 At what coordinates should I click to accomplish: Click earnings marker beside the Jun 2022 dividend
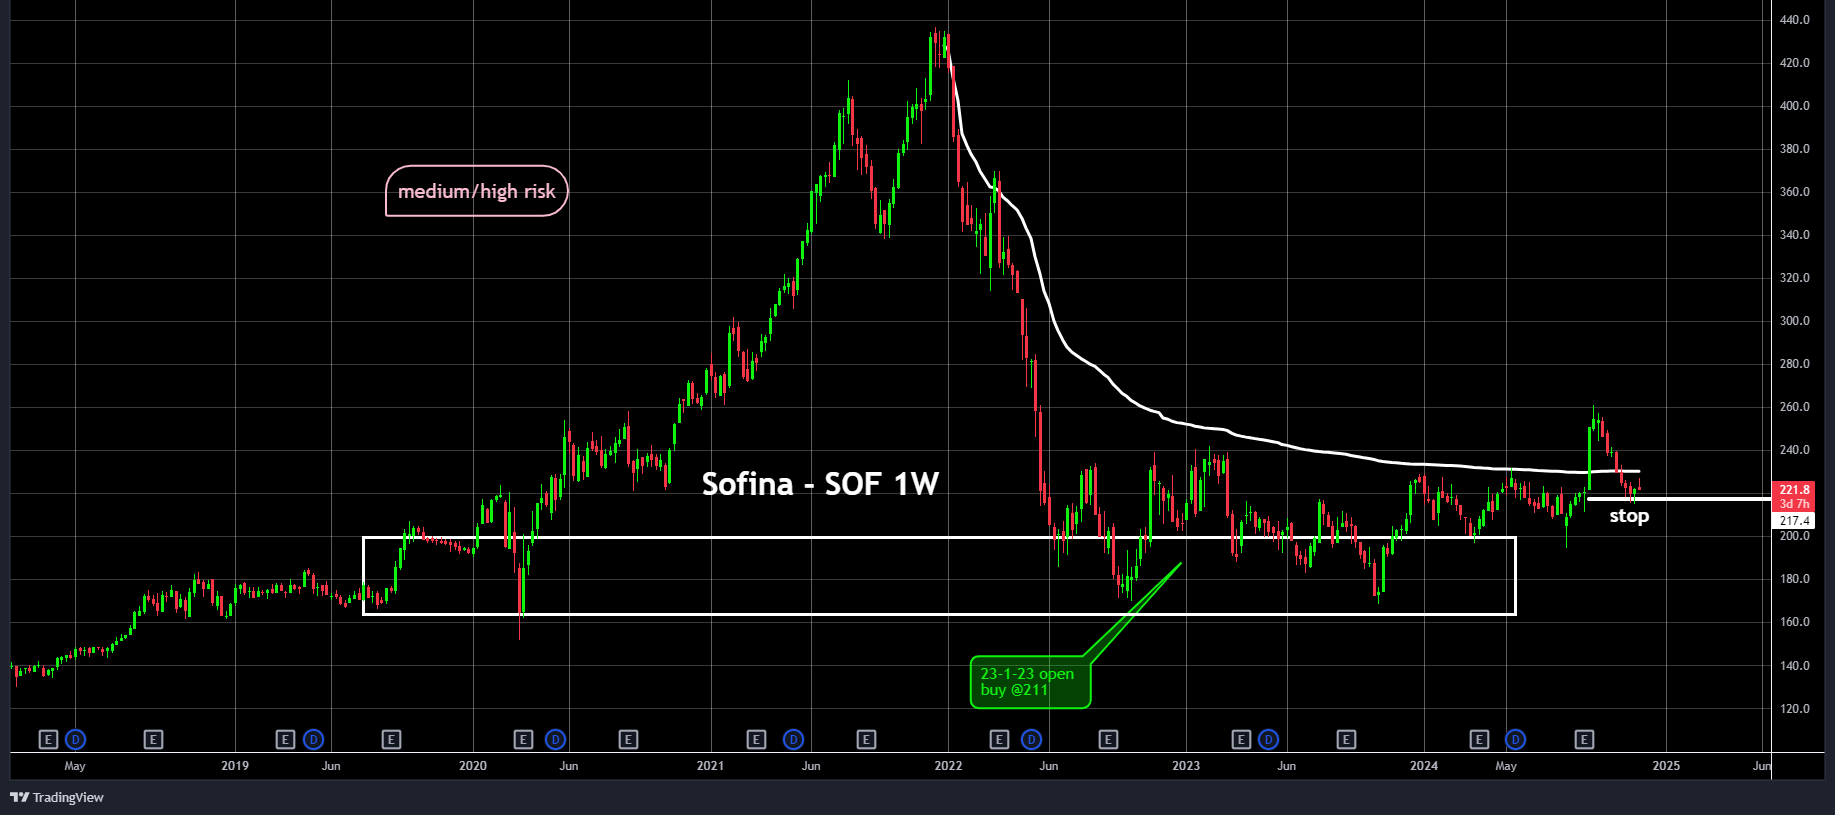coord(1000,740)
